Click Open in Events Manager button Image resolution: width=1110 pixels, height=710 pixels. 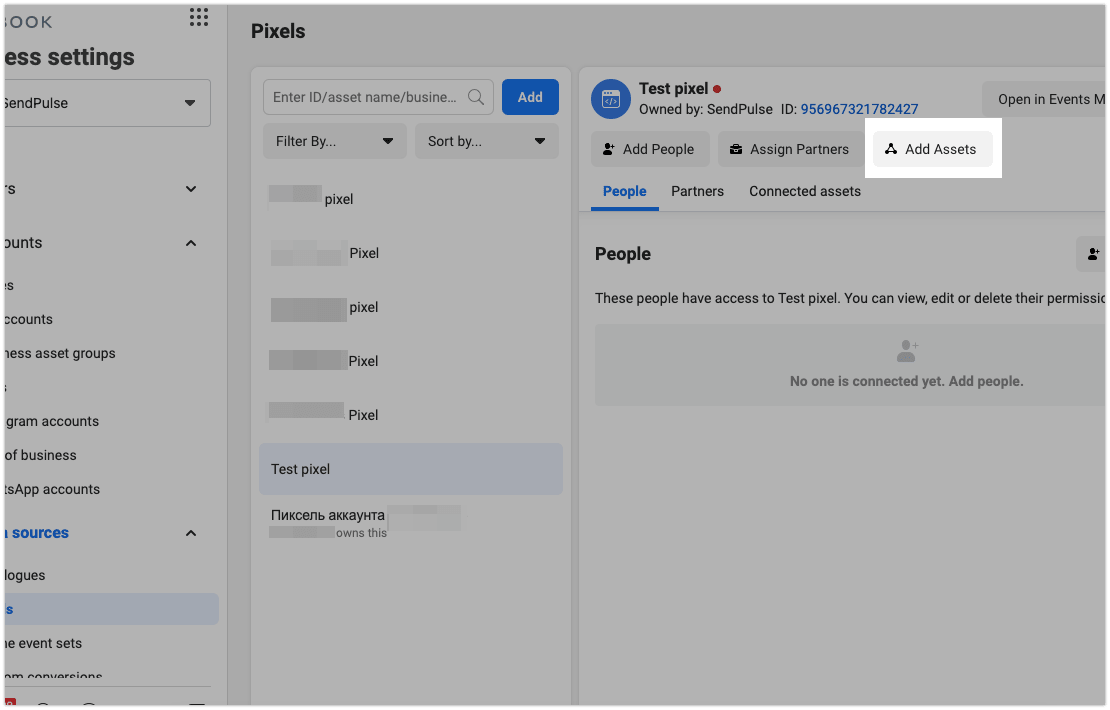pos(1045,99)
